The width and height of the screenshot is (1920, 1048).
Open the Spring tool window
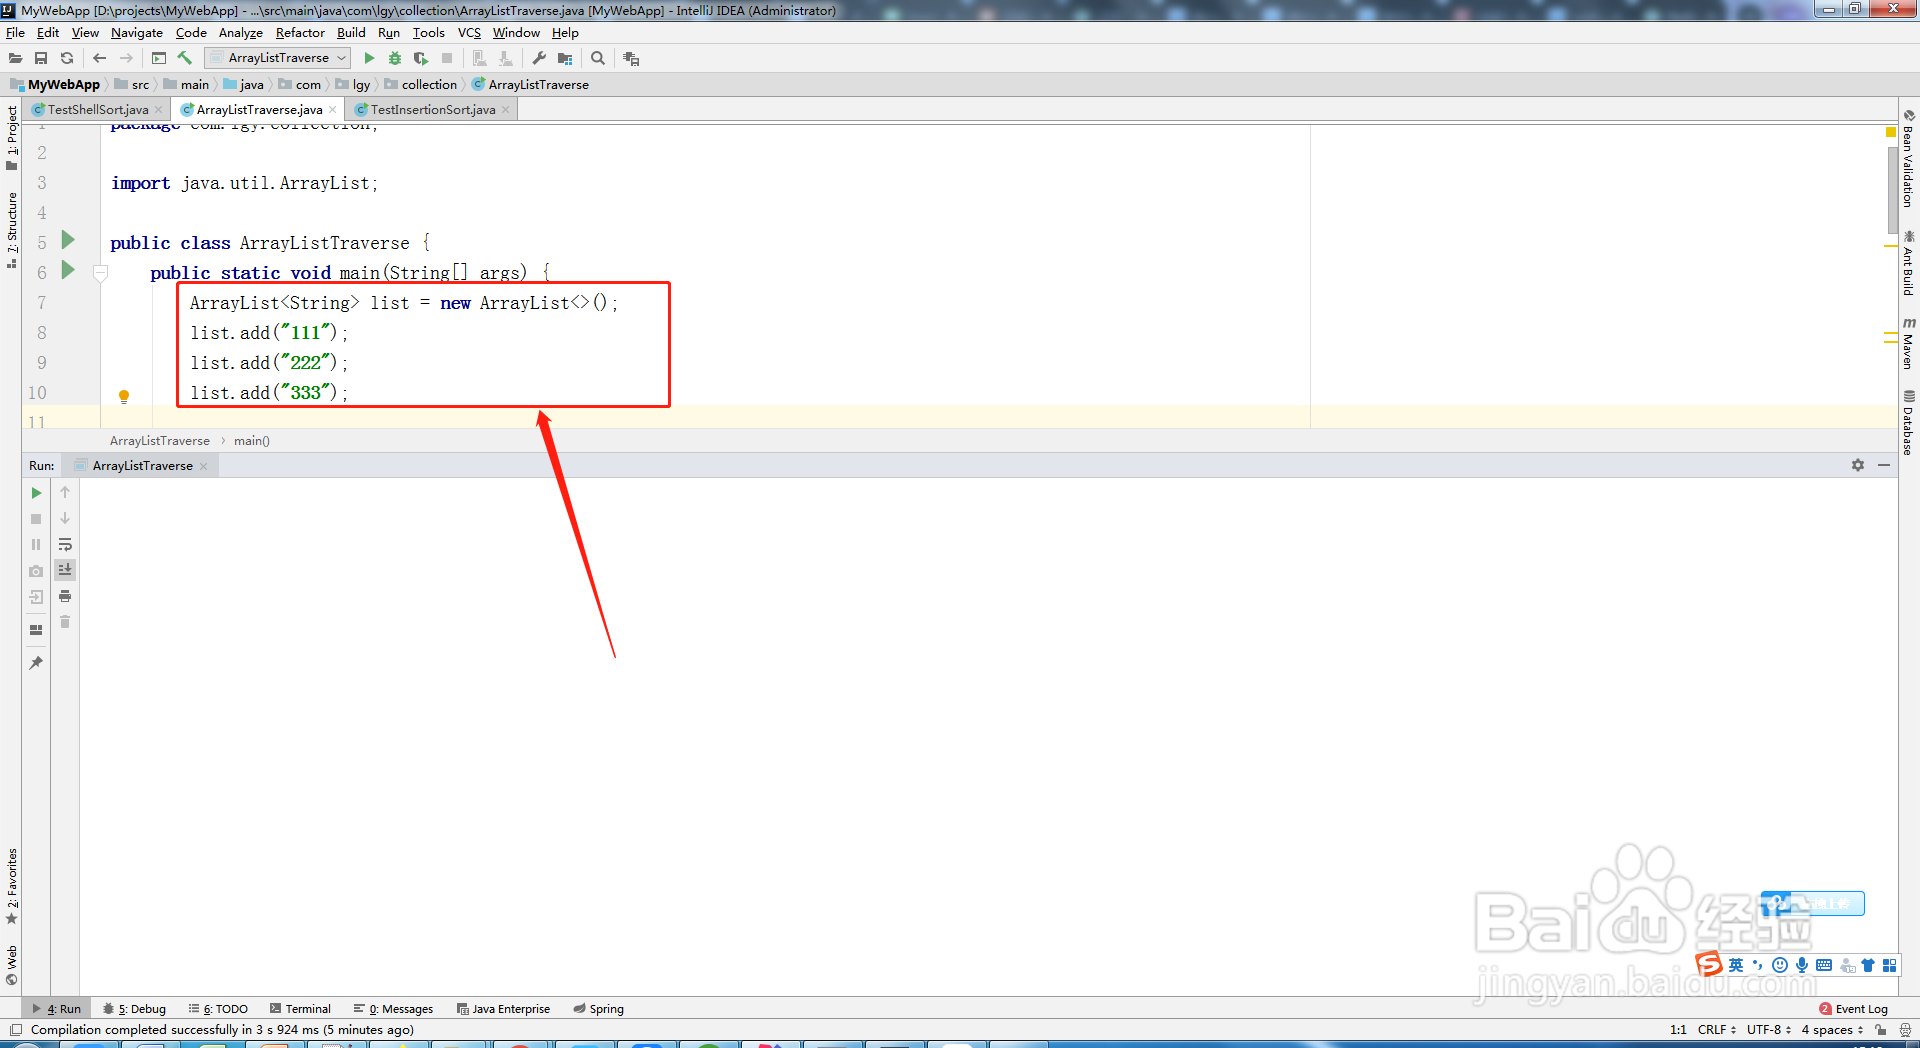pos(598,1009)
